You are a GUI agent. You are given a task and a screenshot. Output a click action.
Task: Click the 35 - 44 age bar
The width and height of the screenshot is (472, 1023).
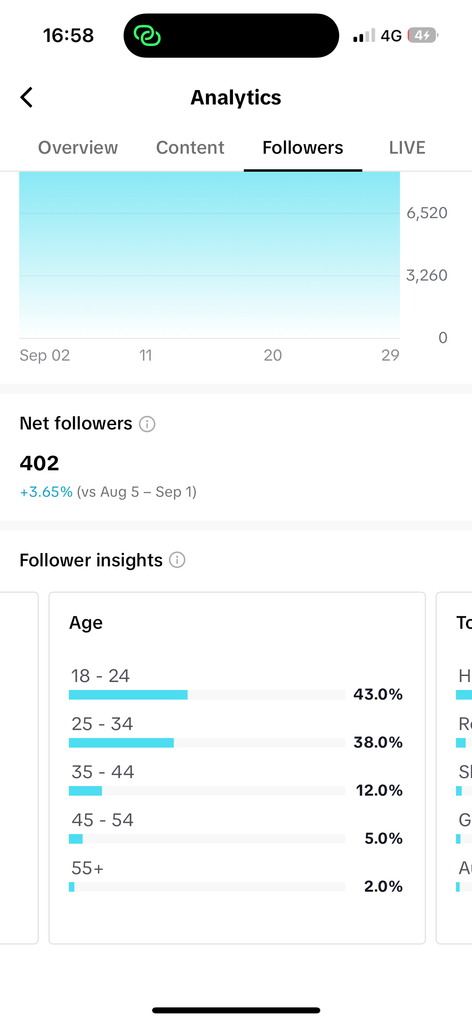click(207, 791)
